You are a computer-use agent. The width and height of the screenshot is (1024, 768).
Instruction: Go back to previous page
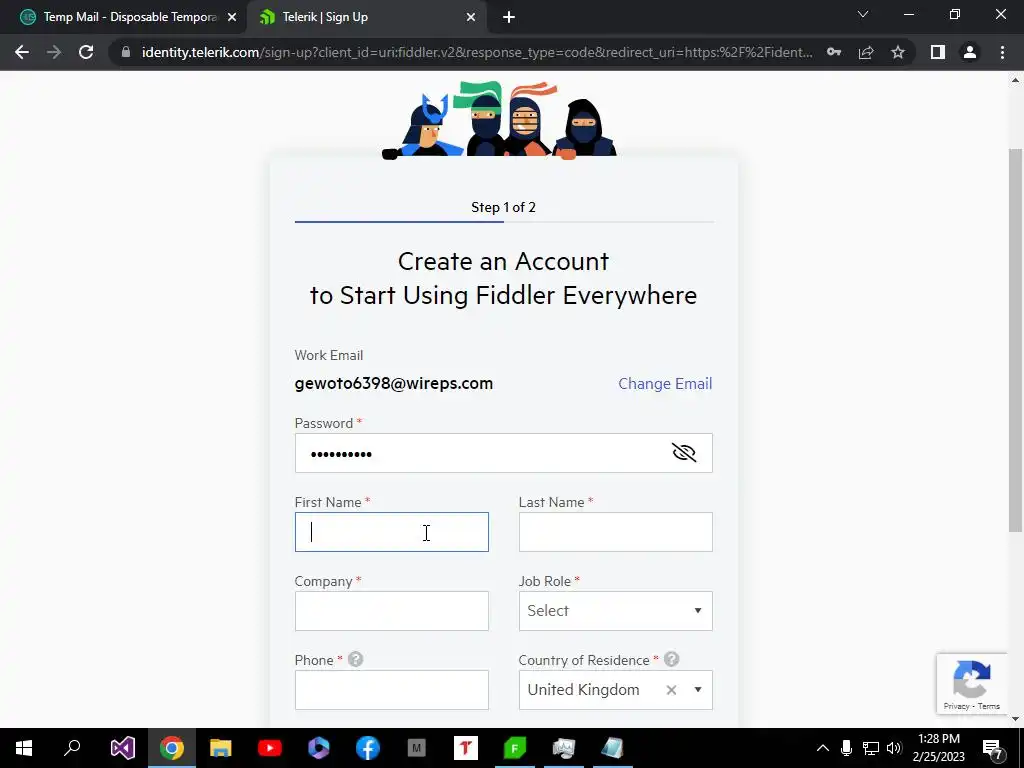point(22,52)
